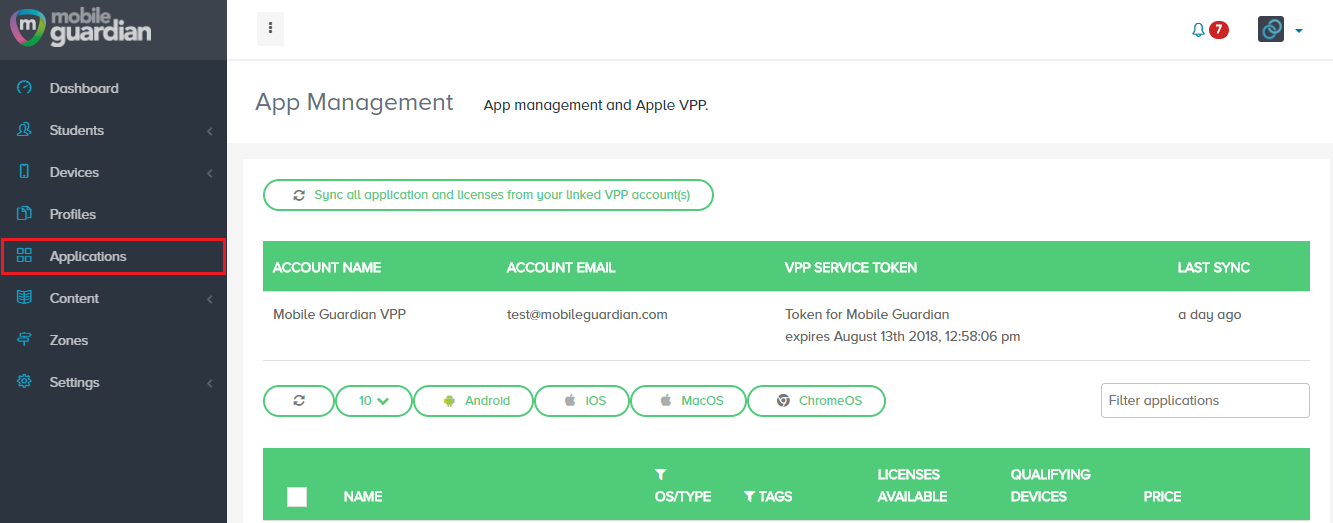Filter apps by MacOS
Screen dimensions: 1333x523
tap(688, 400)
